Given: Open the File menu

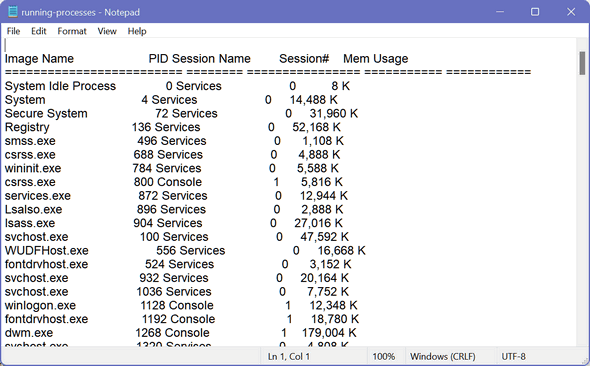Looking at the screenshot, I should (13, 31).
